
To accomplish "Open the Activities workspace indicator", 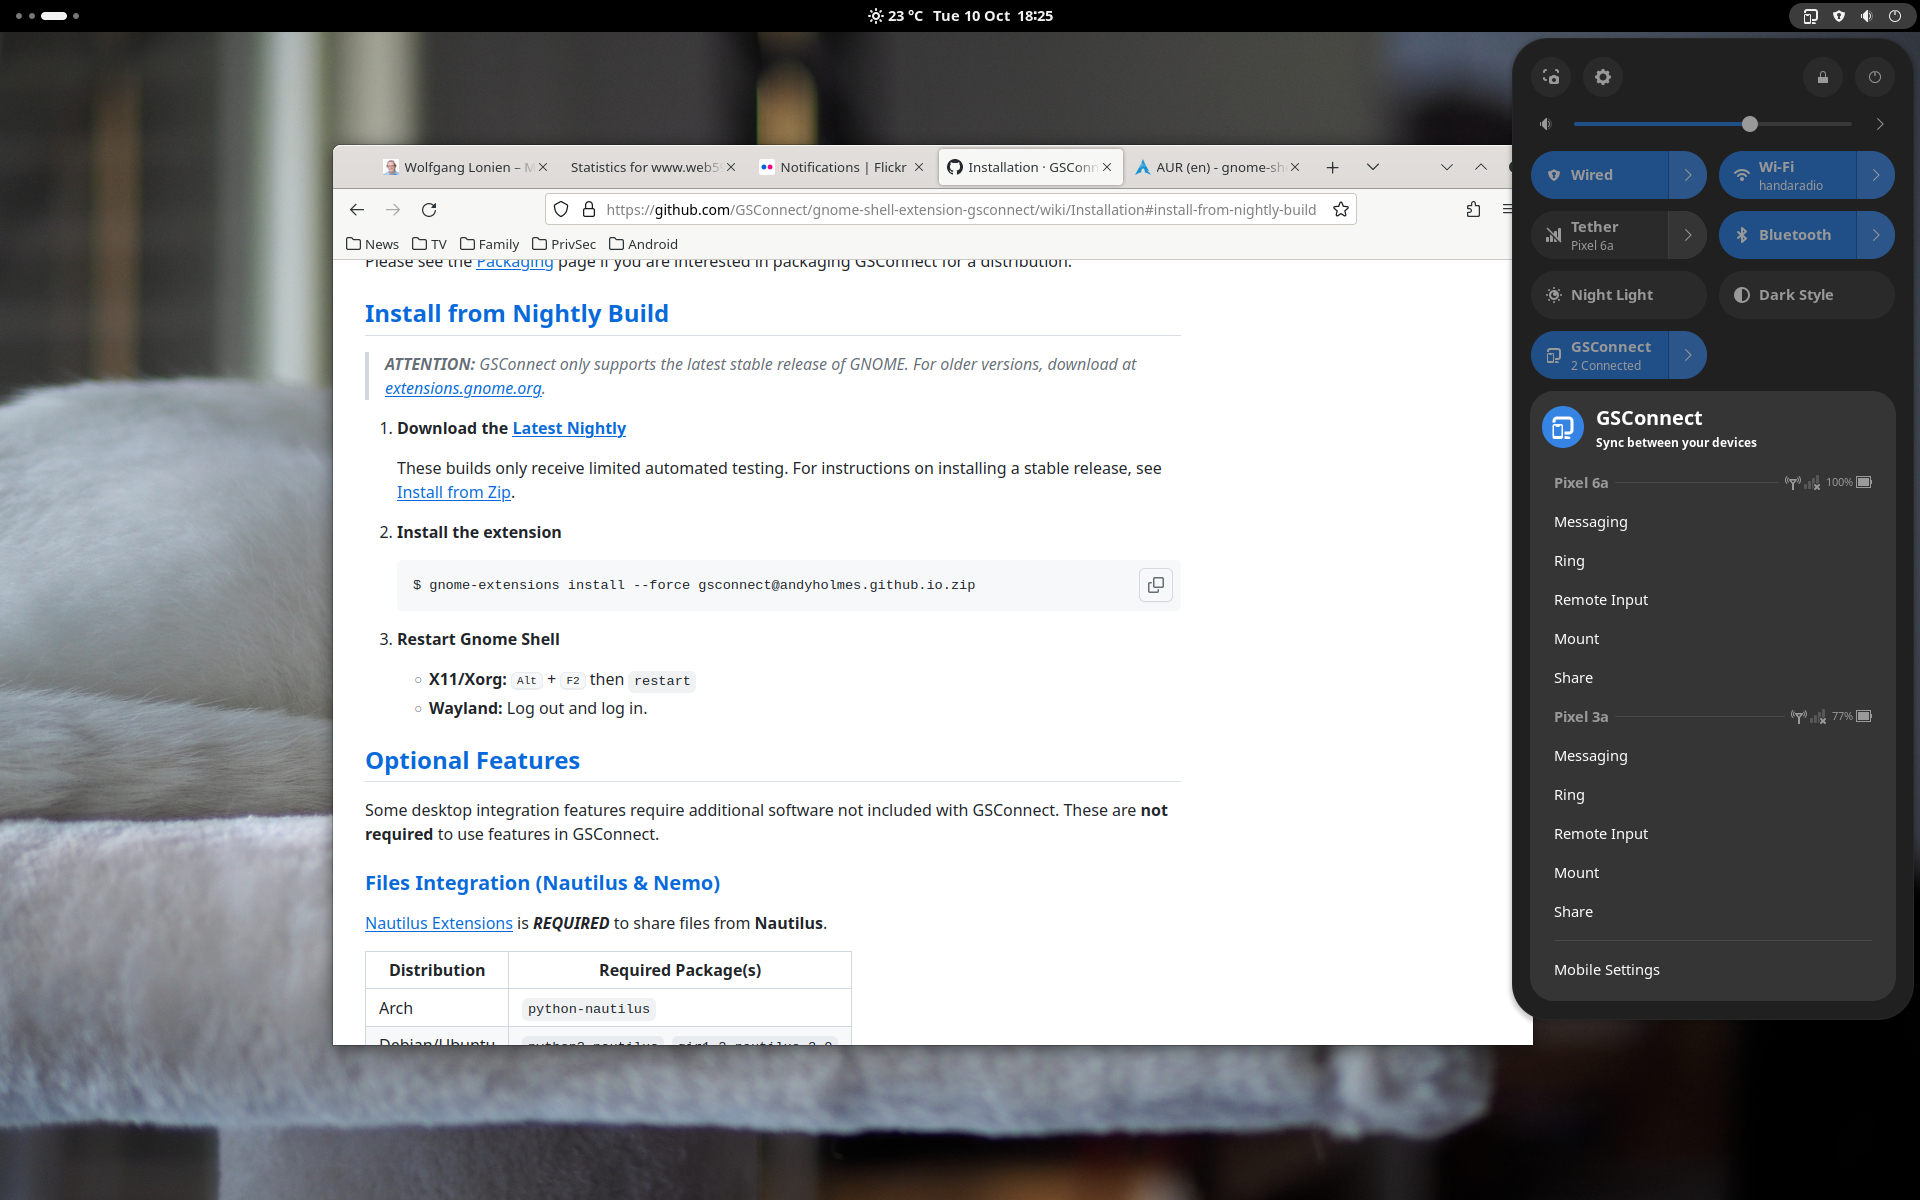I will point(48,16).
